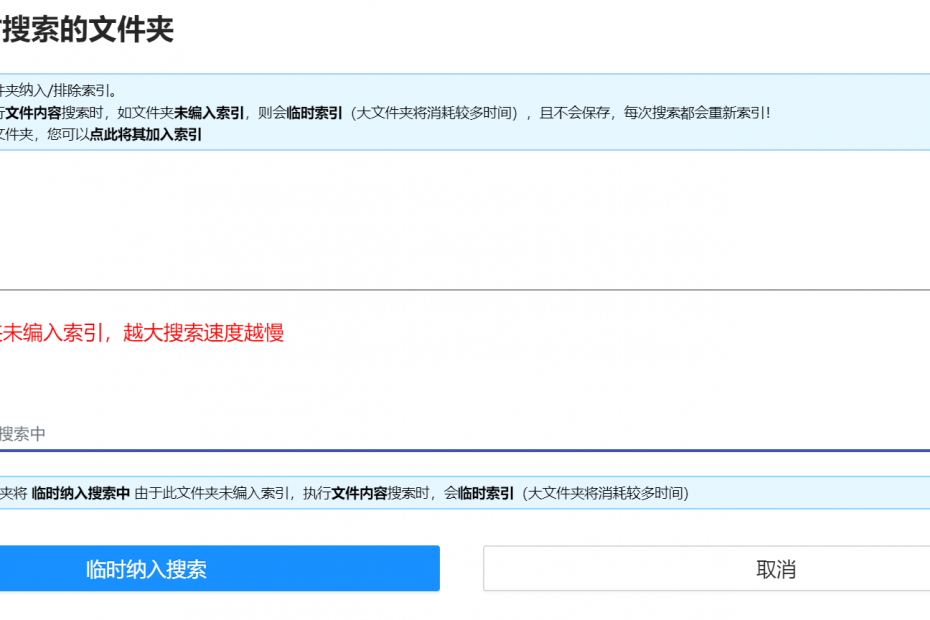Screen dimensions: 930x620
Task: Click the 搜索的文件夹 dialog heading
Action: click(88, 29)
